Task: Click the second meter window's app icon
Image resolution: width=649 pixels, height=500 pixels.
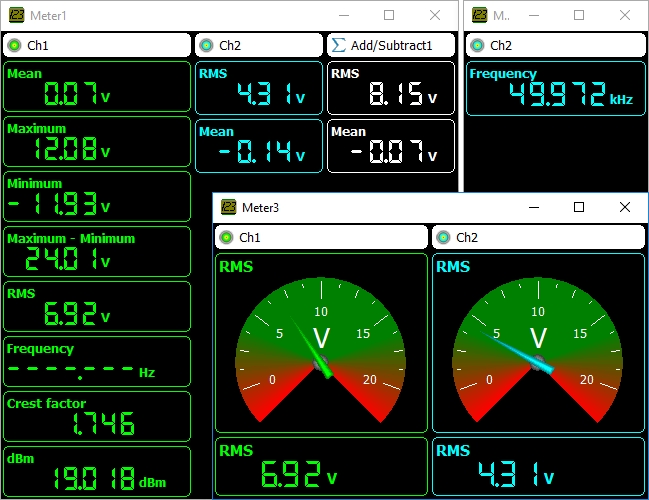Action: point(479,15)
